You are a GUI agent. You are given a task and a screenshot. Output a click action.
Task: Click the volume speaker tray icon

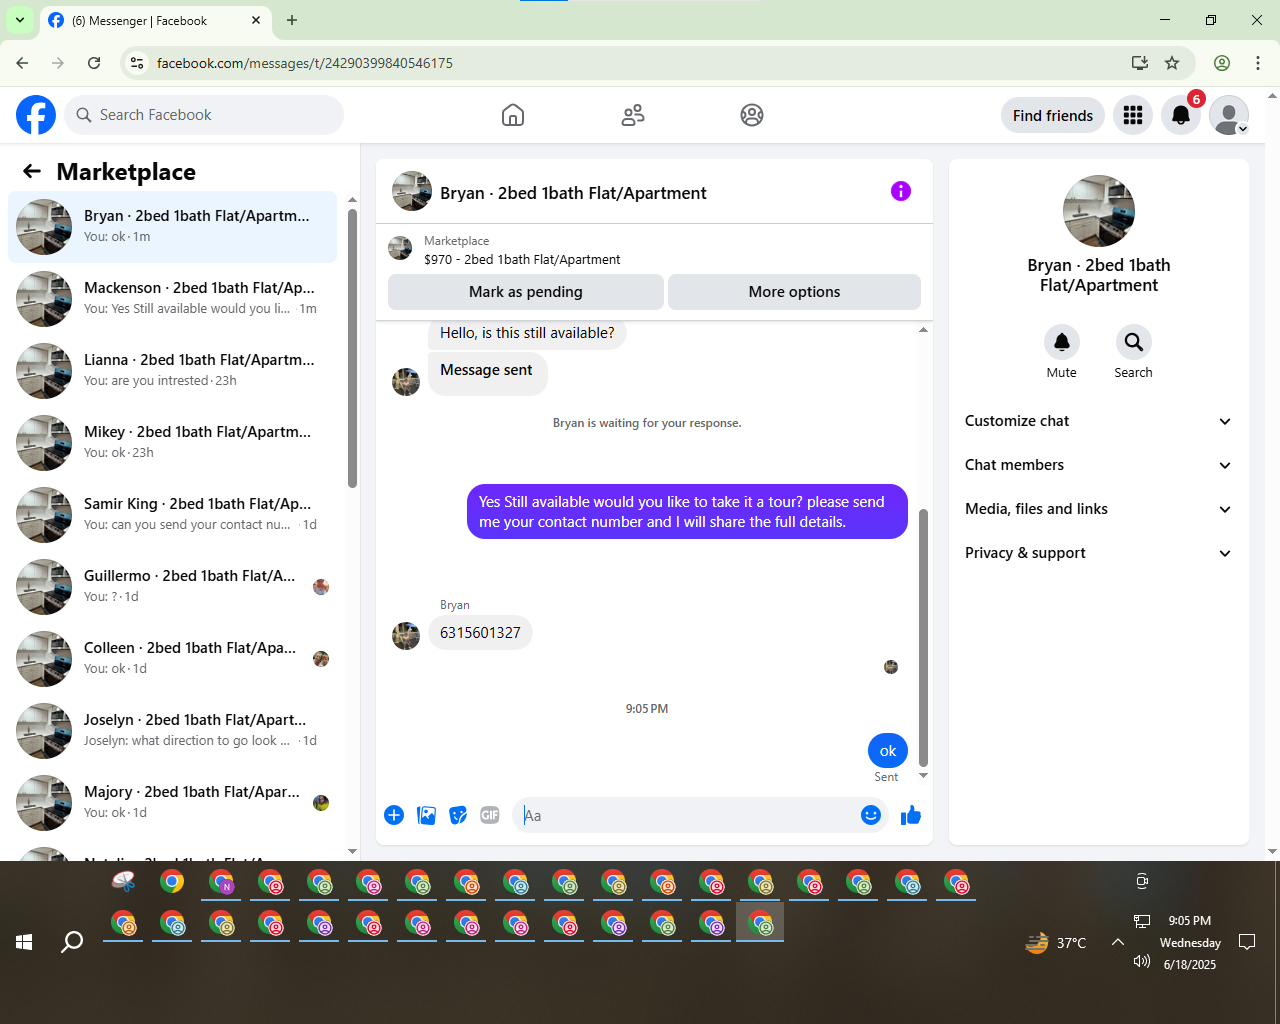[x=1142, y=961]
